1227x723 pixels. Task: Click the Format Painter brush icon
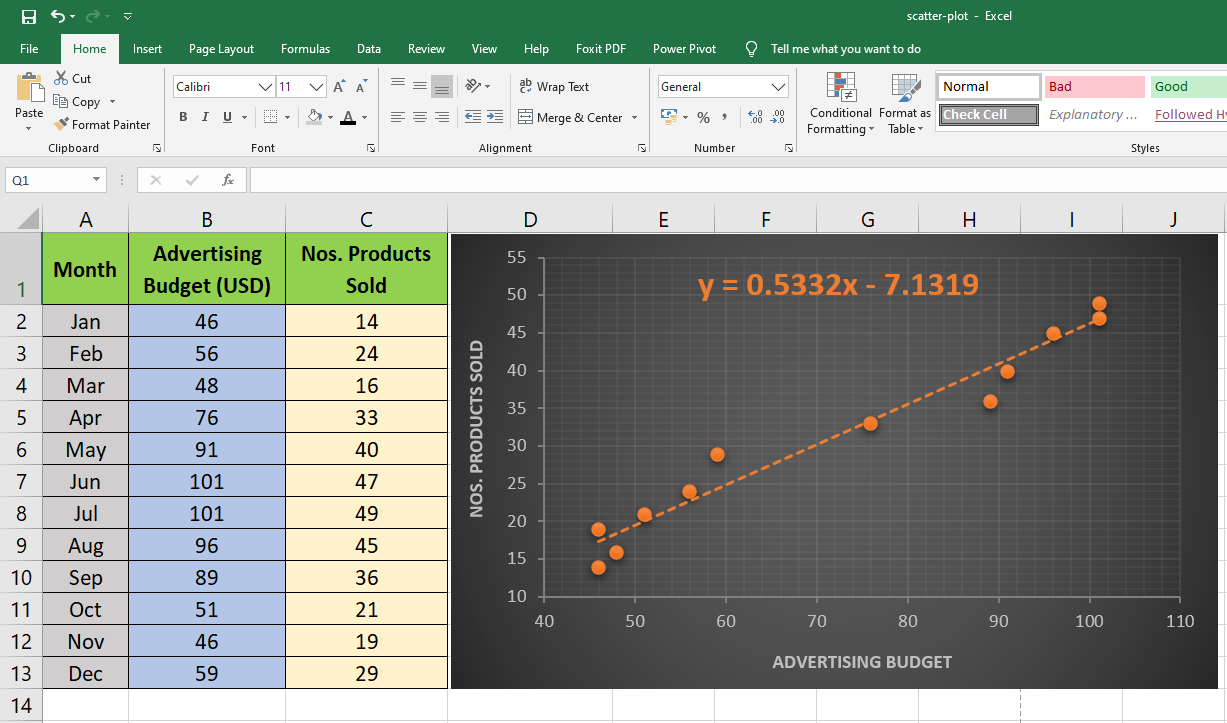click(62, 125)
